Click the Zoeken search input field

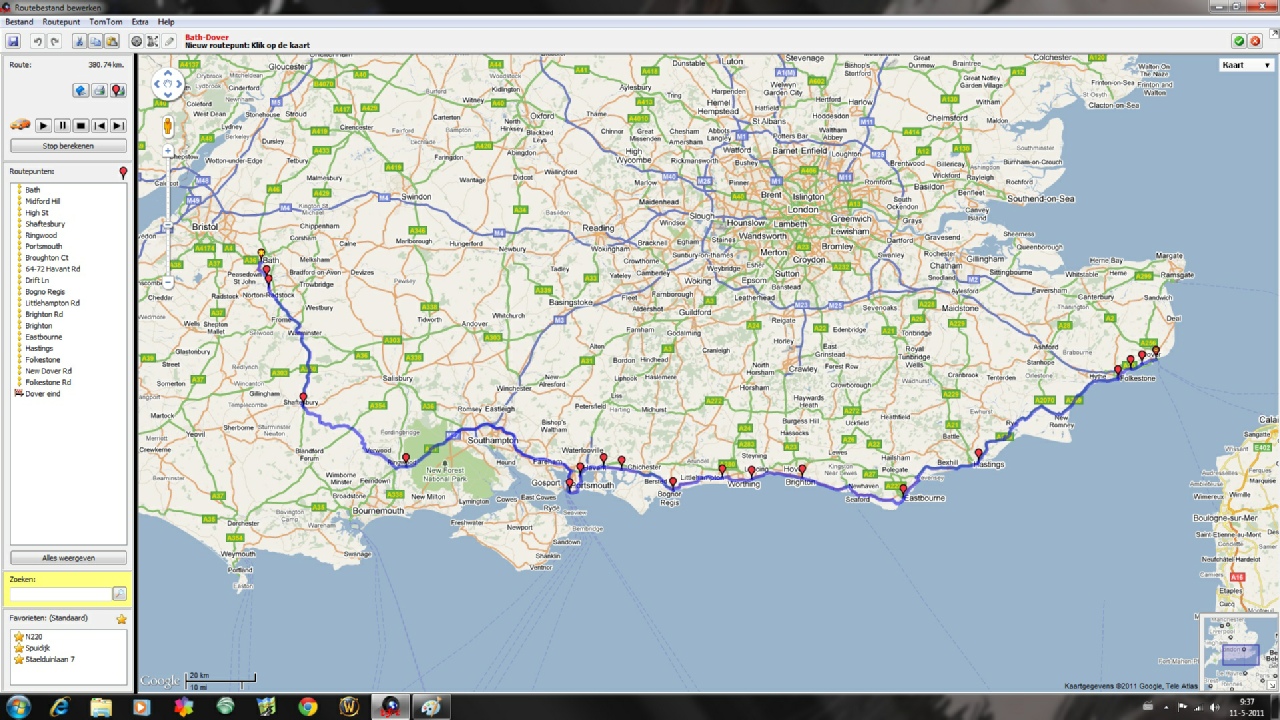pos(60,594)
